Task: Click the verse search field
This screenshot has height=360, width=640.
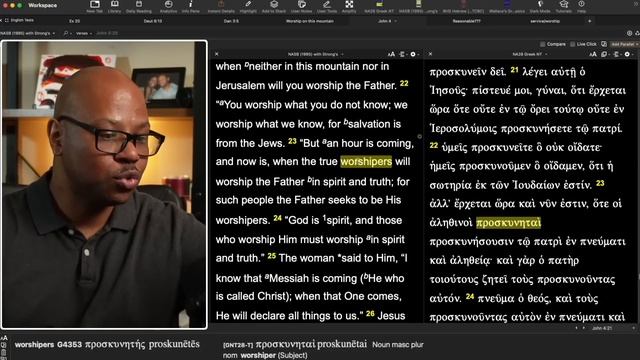Action: (x=107, y=33)
